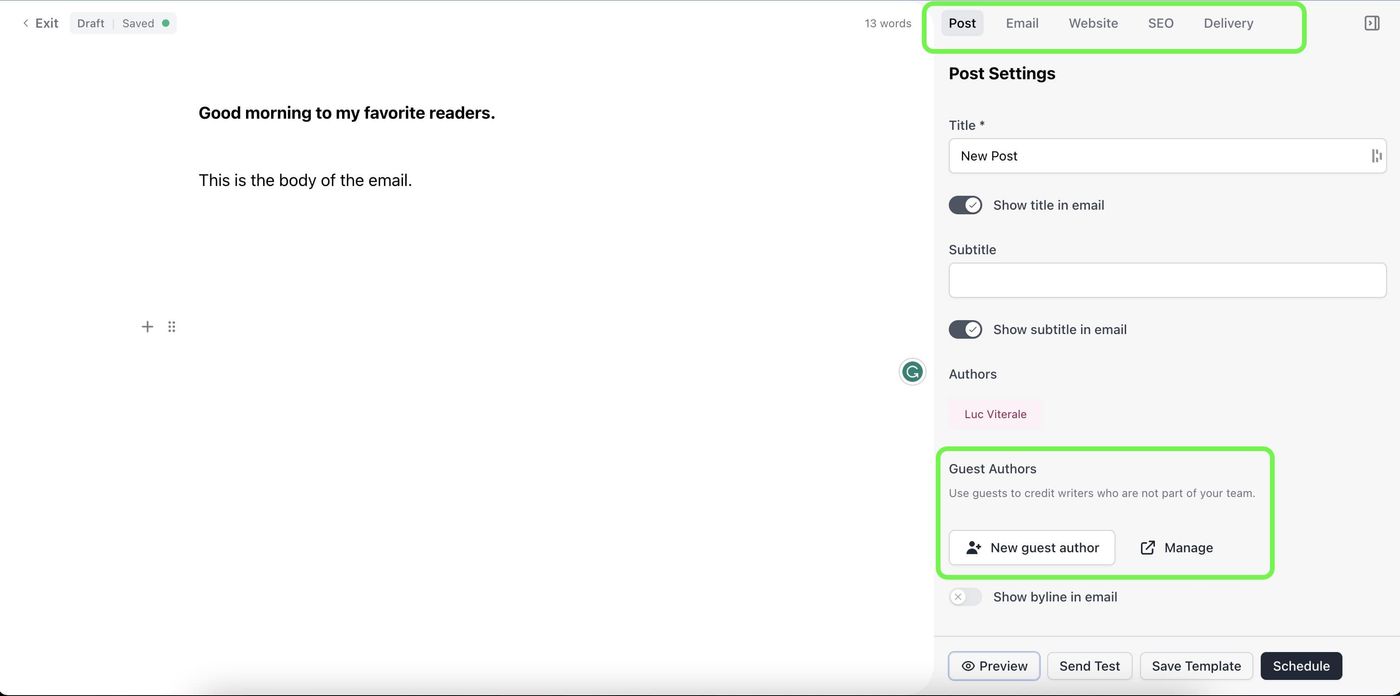Click the bold greeting heading text
Image resolution: width=1400 pixels, height=696 pixels.
[x=347, y=113]
